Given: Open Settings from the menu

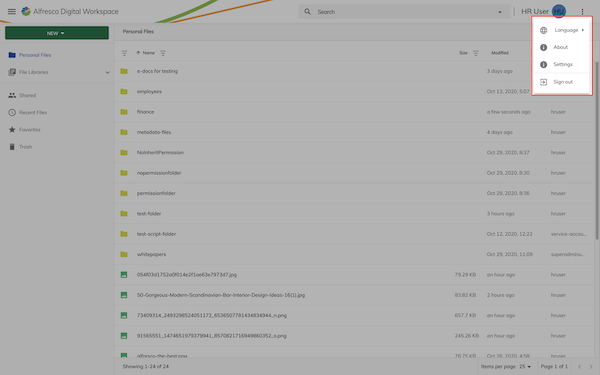Looking at the screenshot, I should pyautogui.click(x=561, y=64).
